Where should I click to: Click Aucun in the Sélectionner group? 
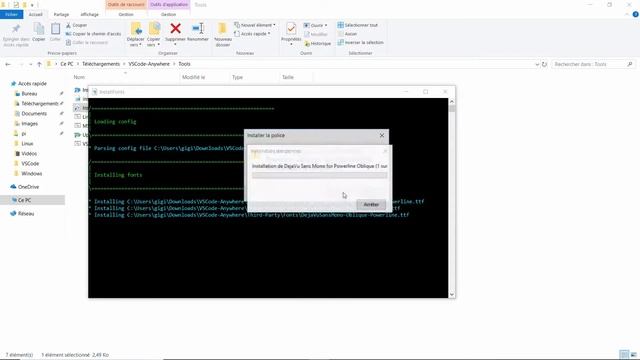347,34
